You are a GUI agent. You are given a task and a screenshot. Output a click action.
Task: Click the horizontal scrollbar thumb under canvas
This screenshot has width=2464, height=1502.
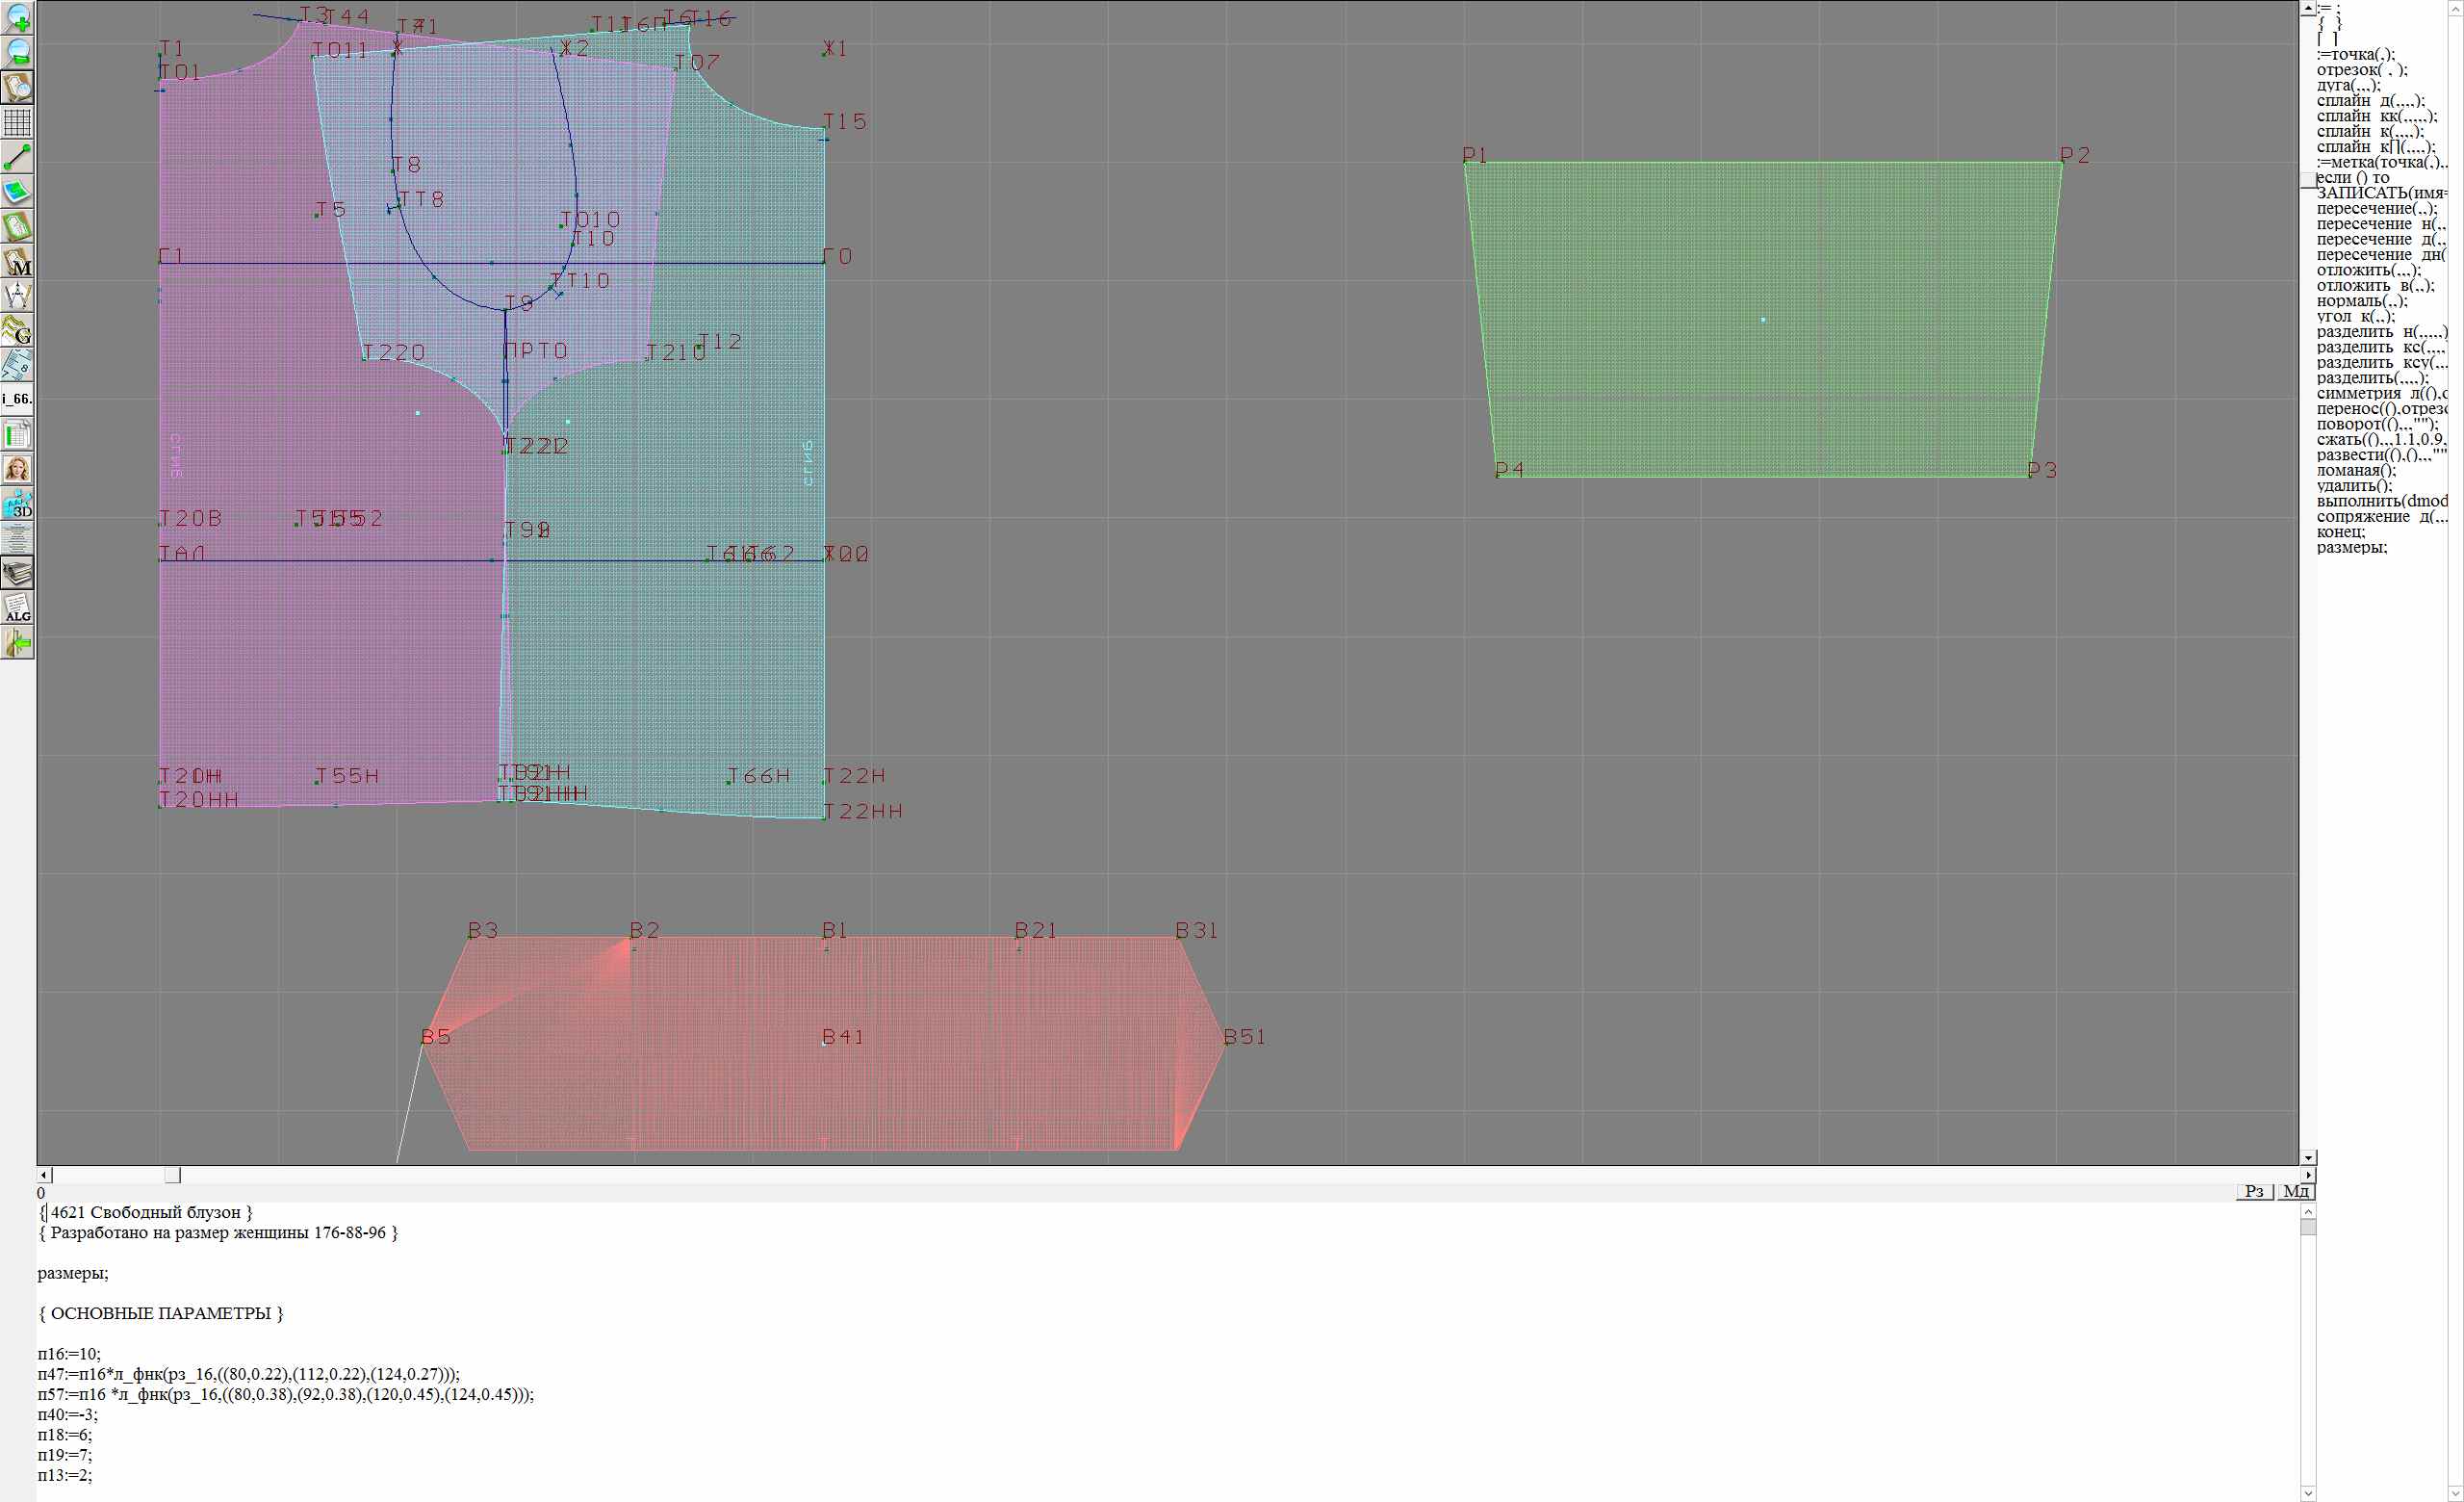[172, 1175]
